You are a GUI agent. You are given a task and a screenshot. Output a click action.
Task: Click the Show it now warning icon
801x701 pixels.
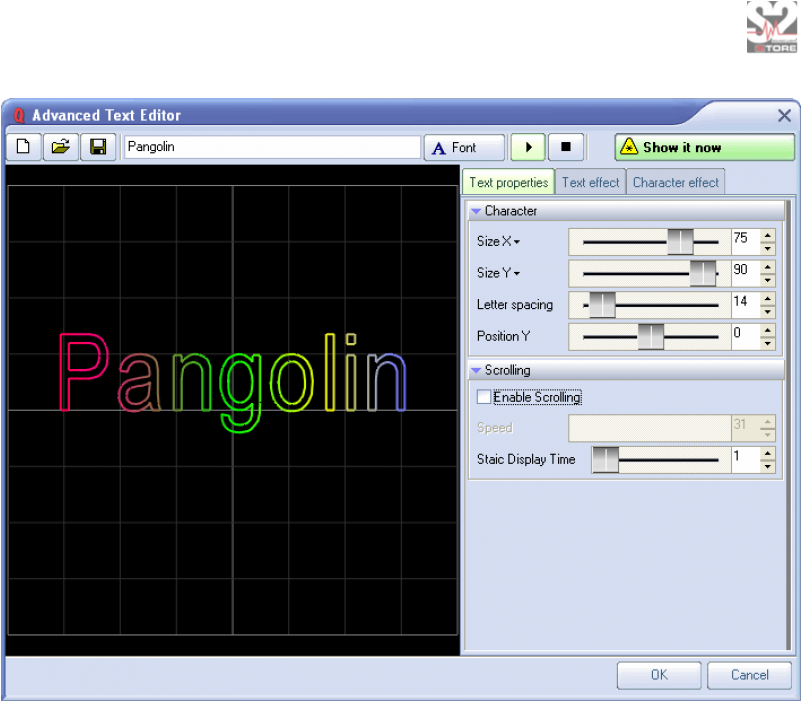[x=628, y=146]
